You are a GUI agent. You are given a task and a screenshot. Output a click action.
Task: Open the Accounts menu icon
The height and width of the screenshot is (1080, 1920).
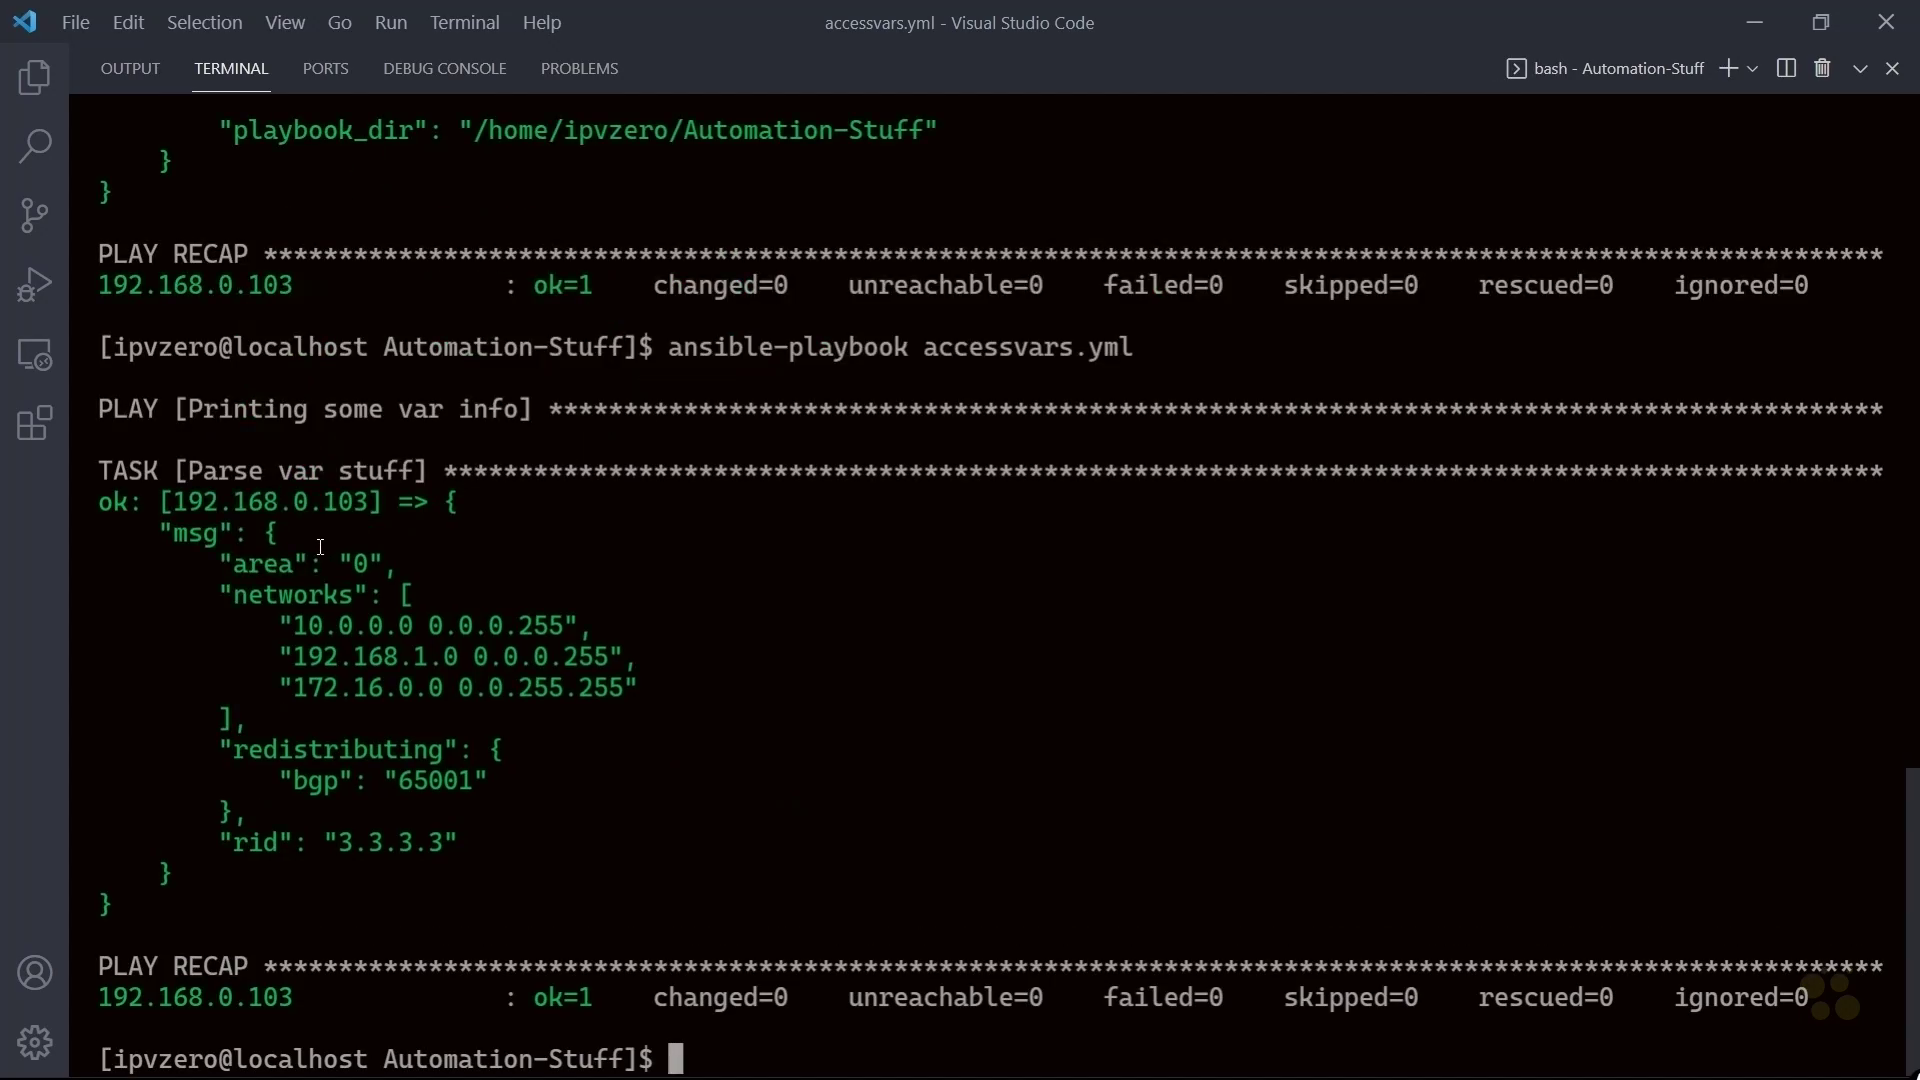point(35,973)
